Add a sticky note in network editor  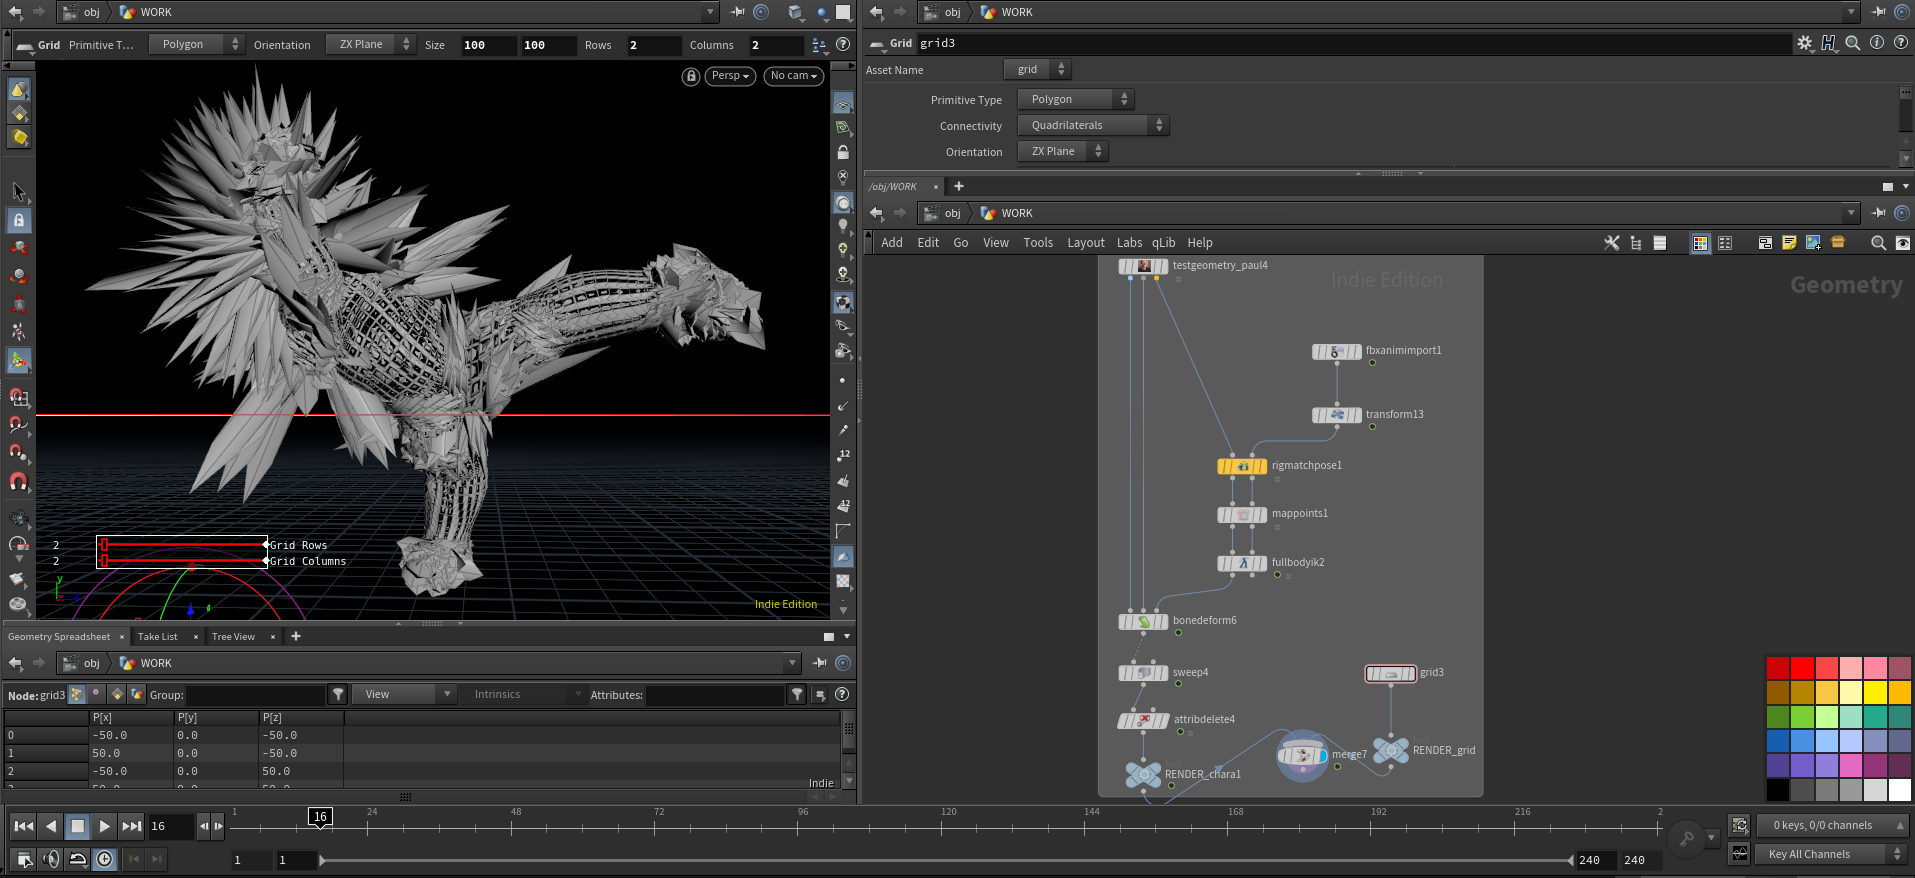tap(1789, 243)
